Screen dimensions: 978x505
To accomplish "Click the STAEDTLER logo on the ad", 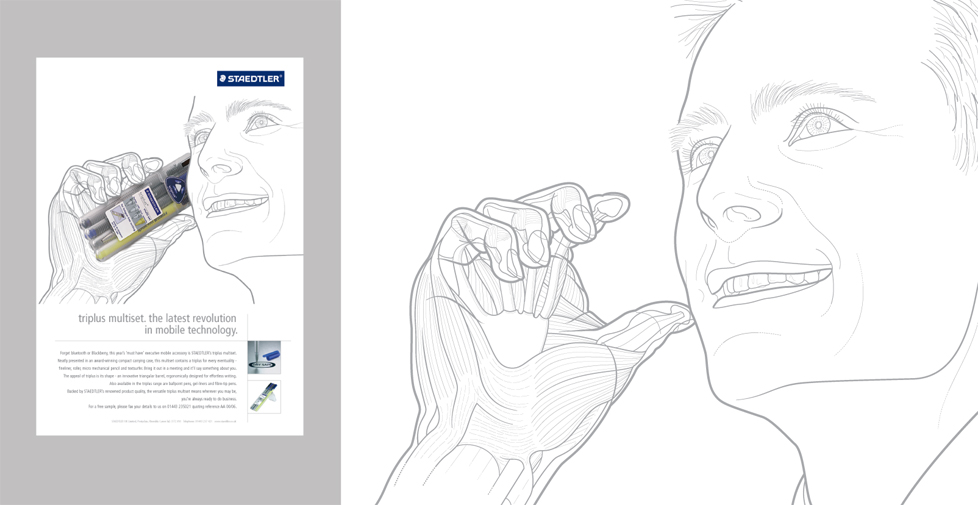I will click(x=250, y=79).
